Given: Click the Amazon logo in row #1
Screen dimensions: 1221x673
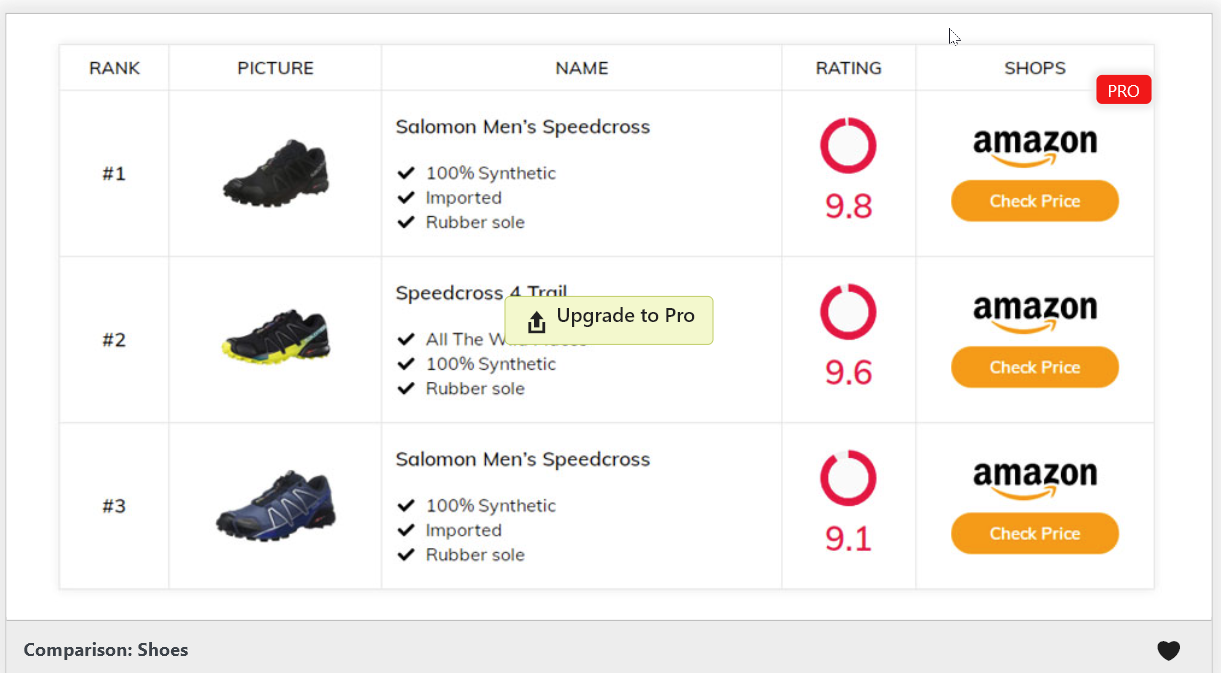Looking at the screenshot, I should tap(1035, 148).
